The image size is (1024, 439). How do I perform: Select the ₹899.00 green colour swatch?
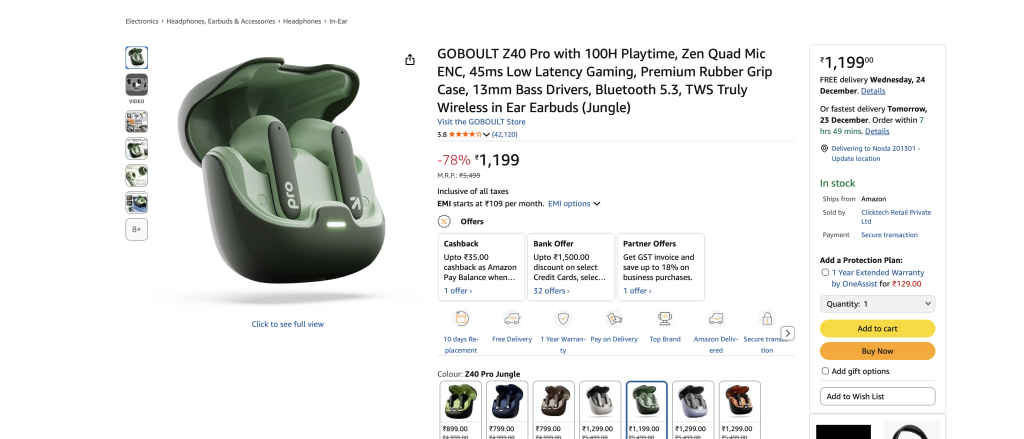[x=460, y=401]
